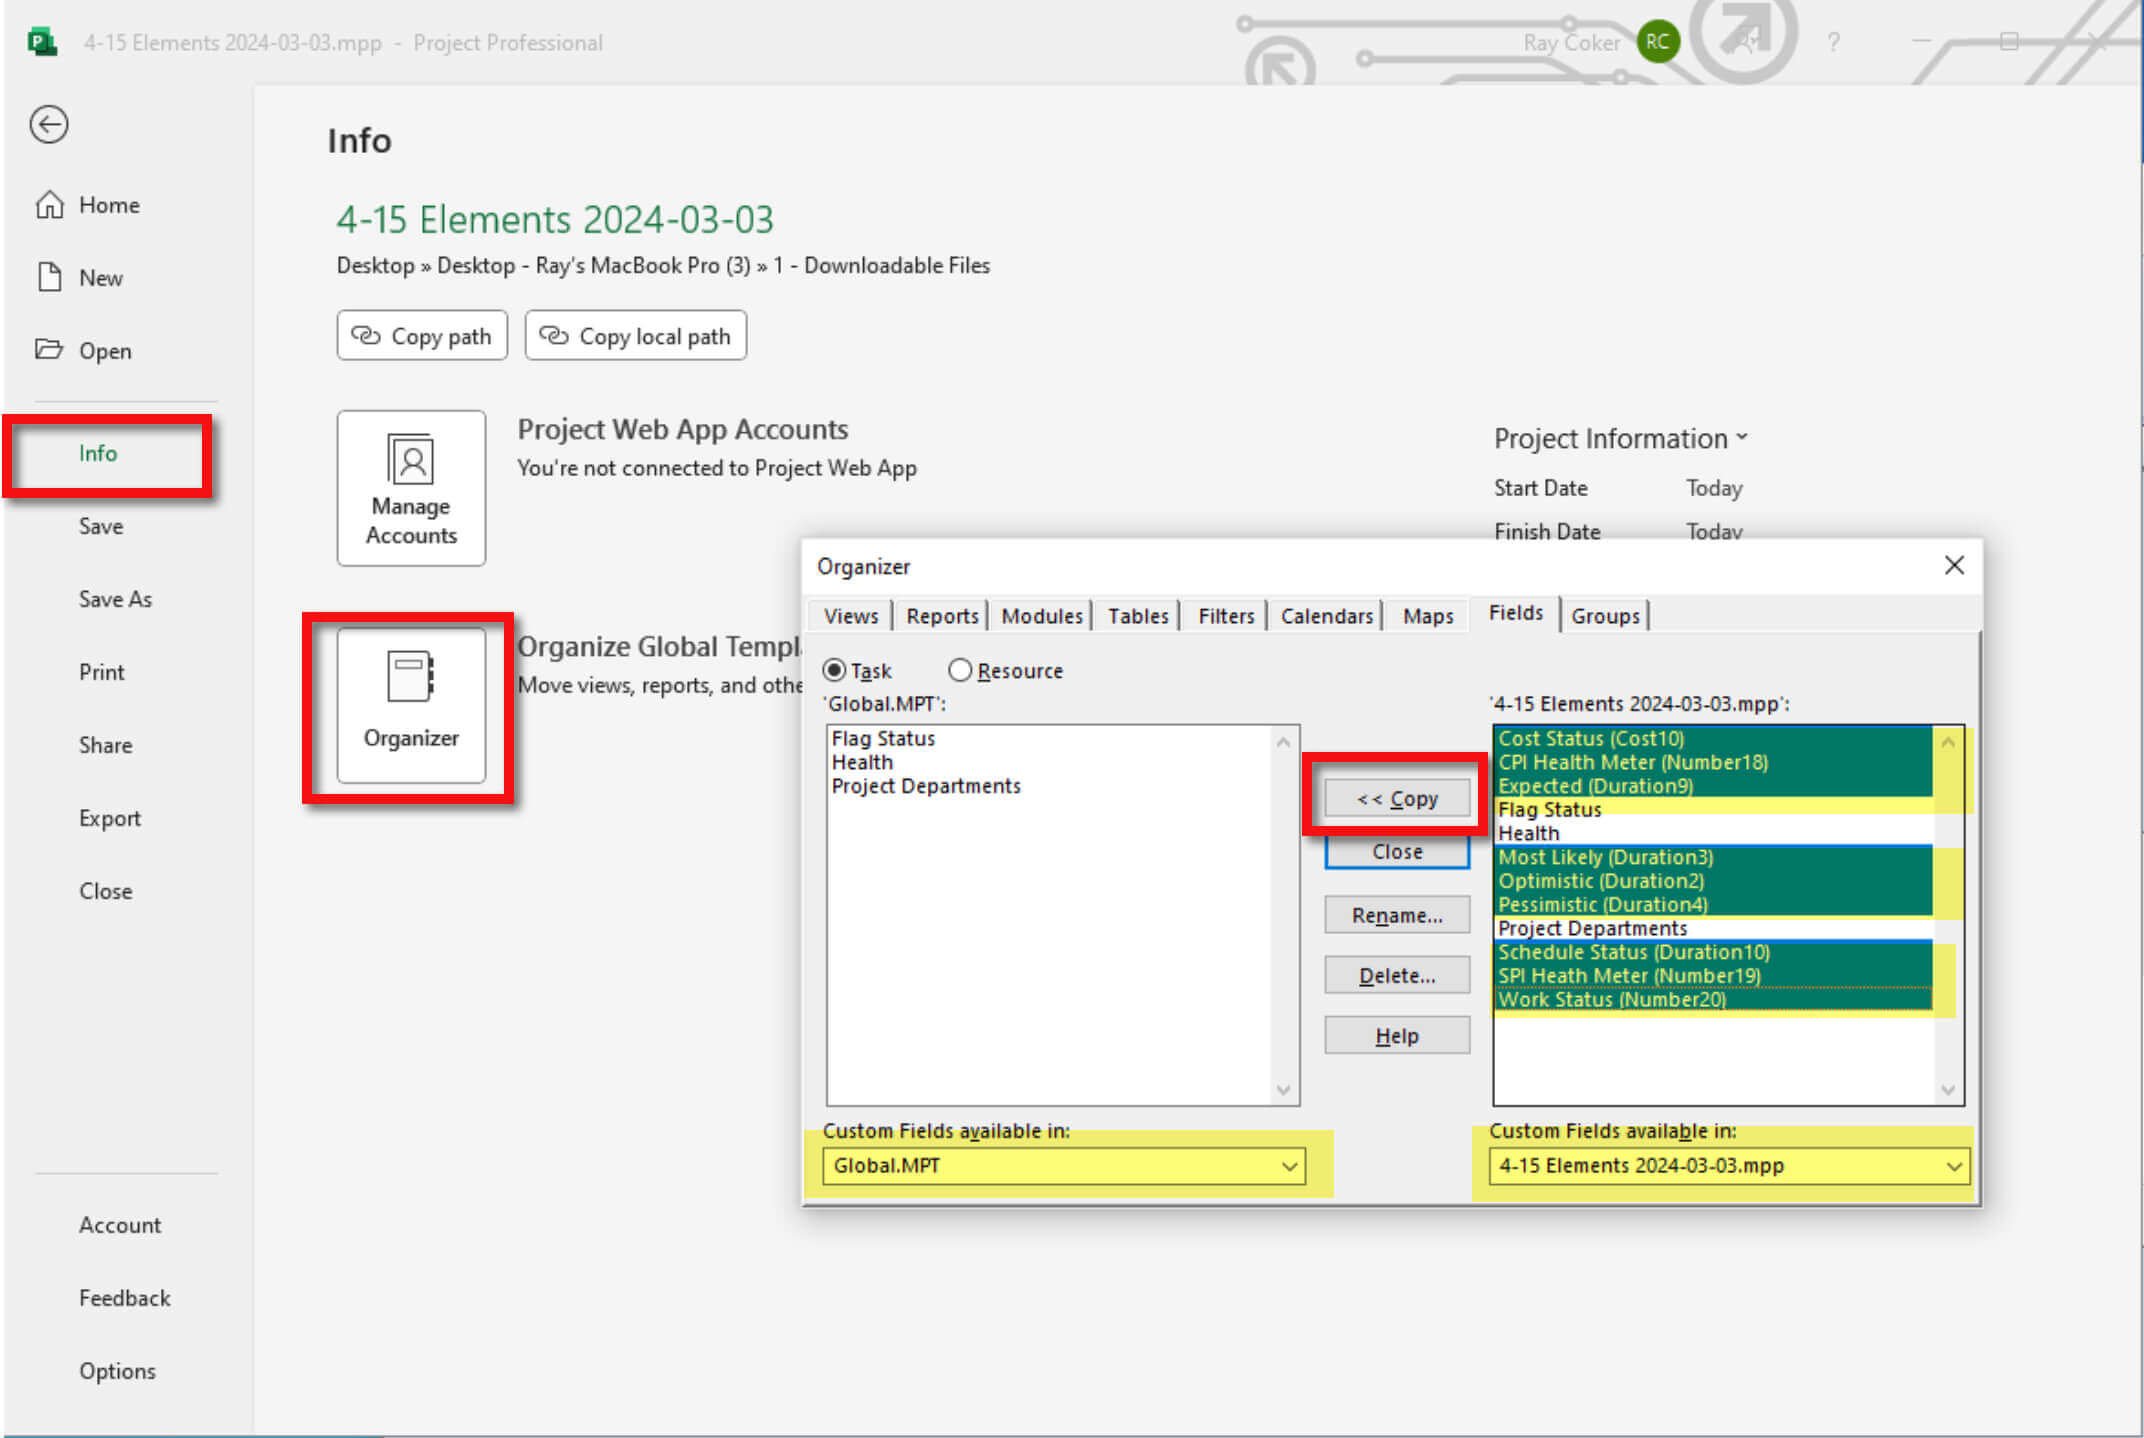Select Schedule Status (Duration10) field

point(1714,952)
